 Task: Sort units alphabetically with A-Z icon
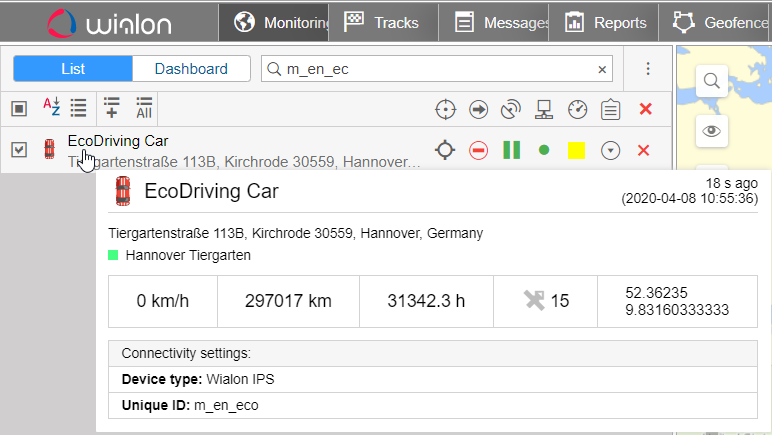click(x=51, y=107)
